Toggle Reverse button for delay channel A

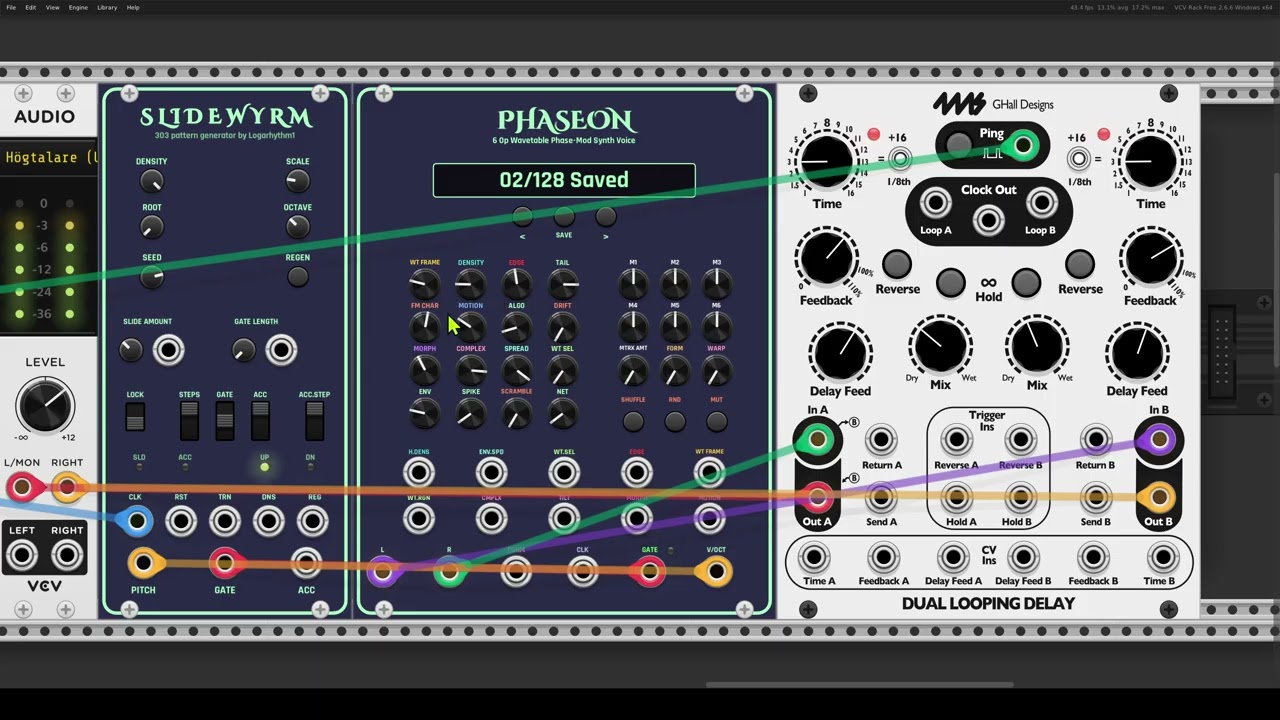pos(897,264)
